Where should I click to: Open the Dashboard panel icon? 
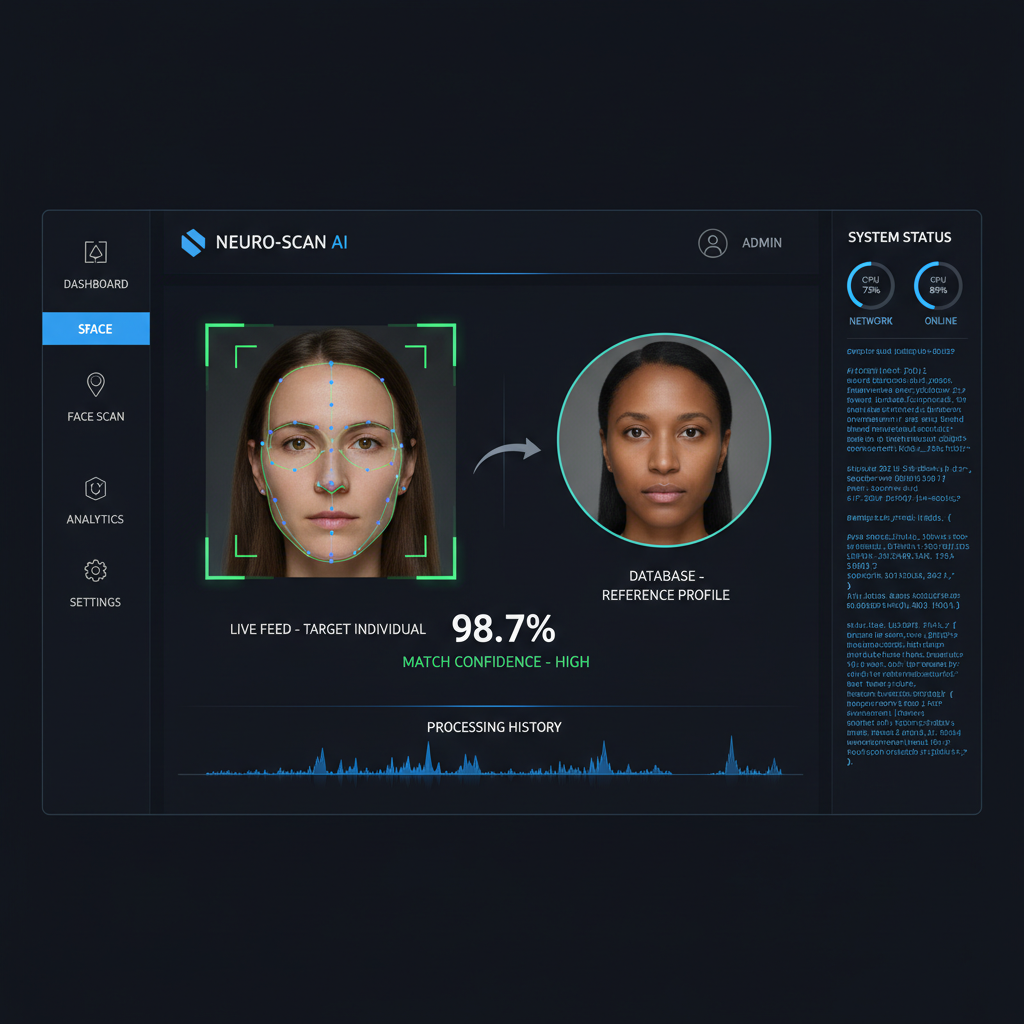pos(95,253)
